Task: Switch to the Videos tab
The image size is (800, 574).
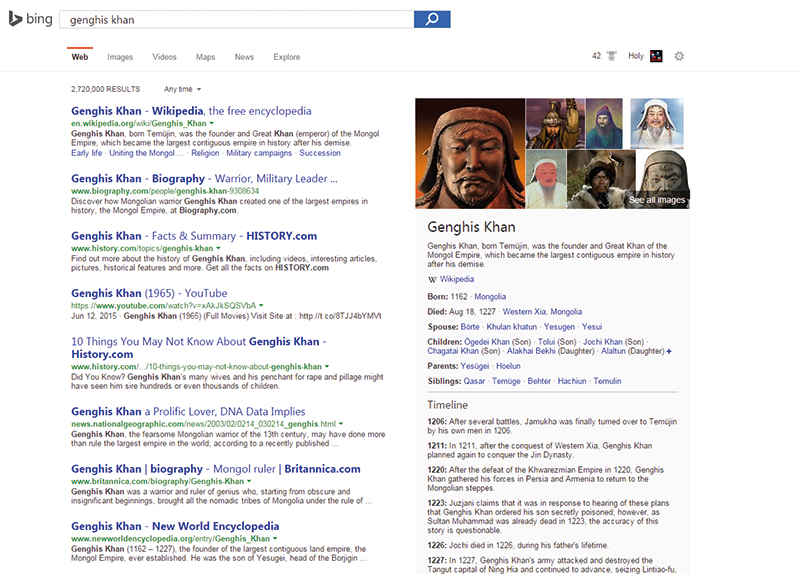Action: [164, 57]
